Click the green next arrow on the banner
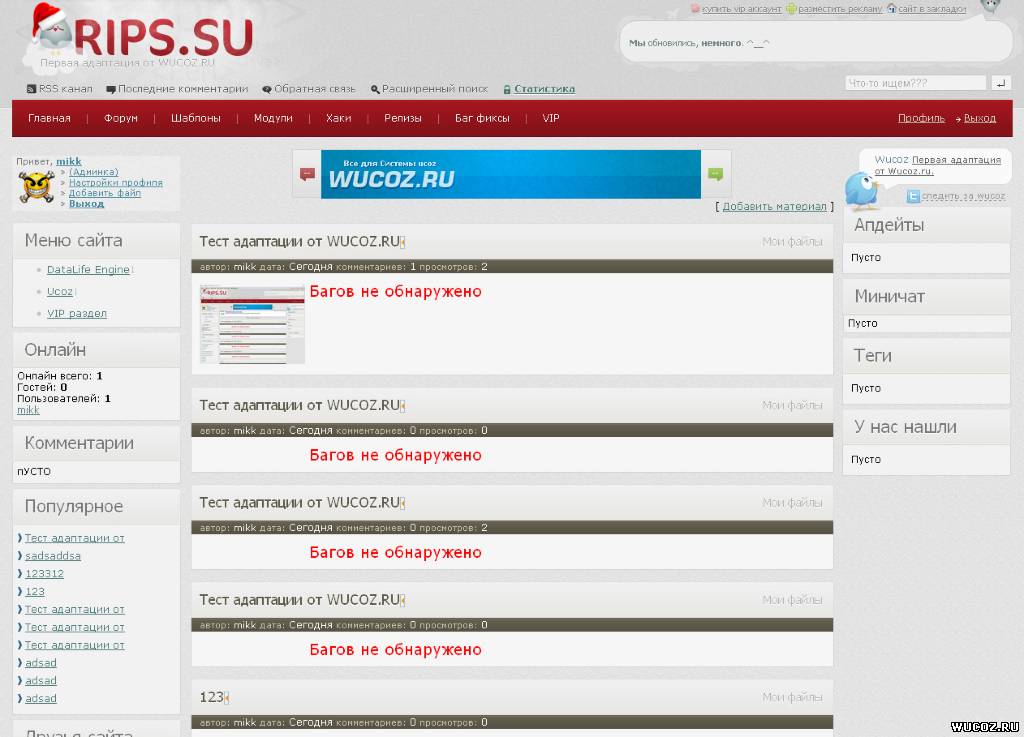The height and width of the screenshot is (737, 1024). click(716, 174)
